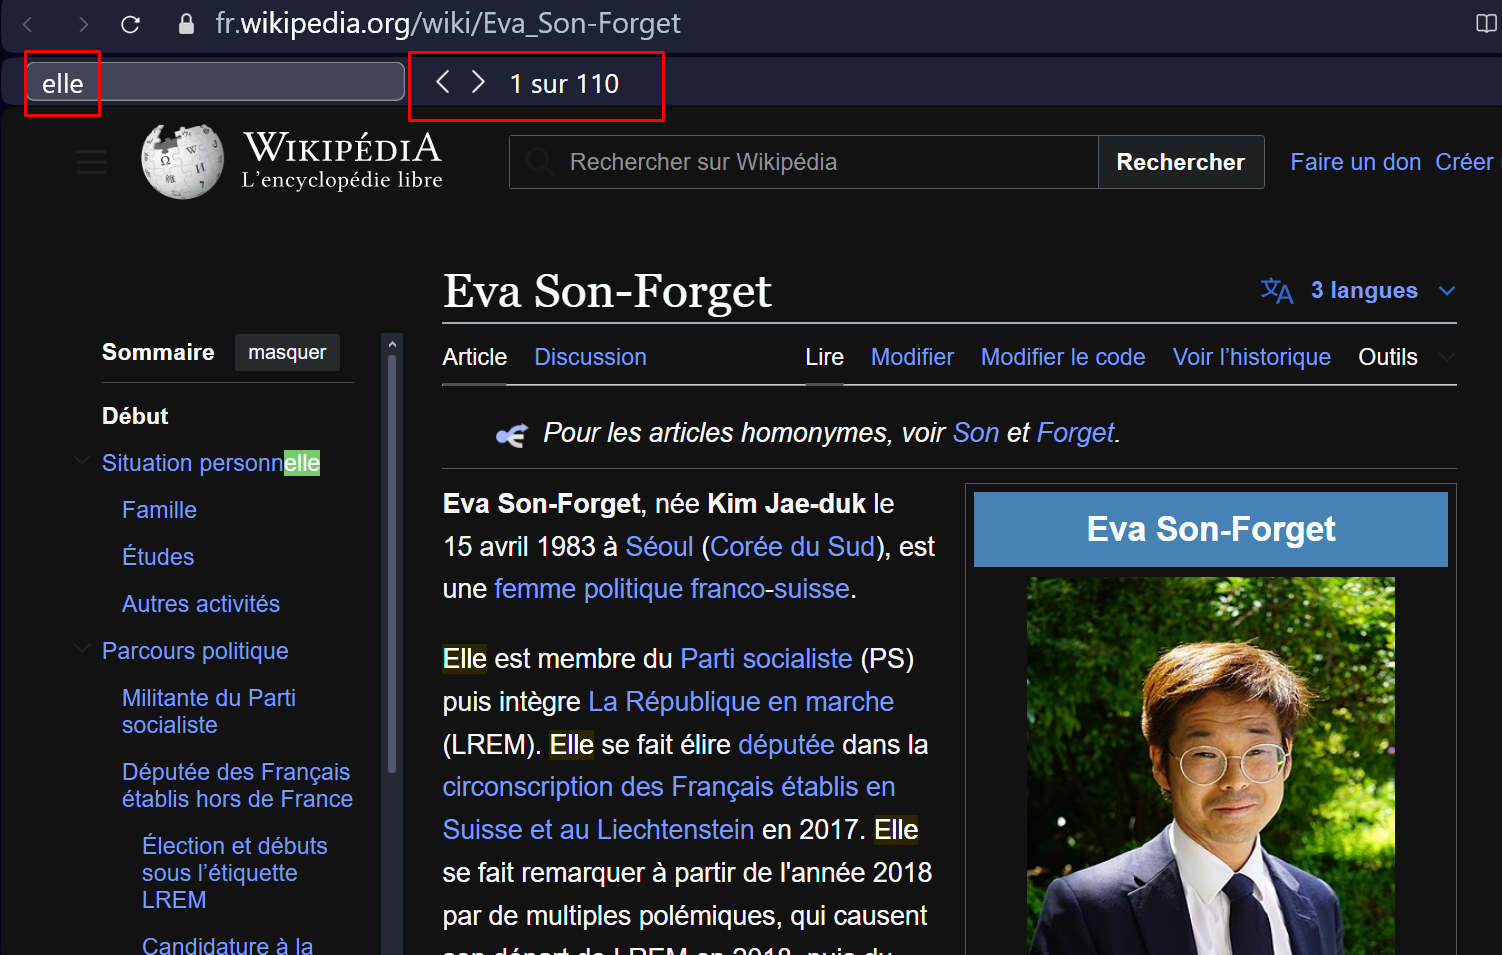The width and height of the screenshot is (1502, 955).
Task: Click the infobox portrait photo
Action: (x=1210, y=766)
